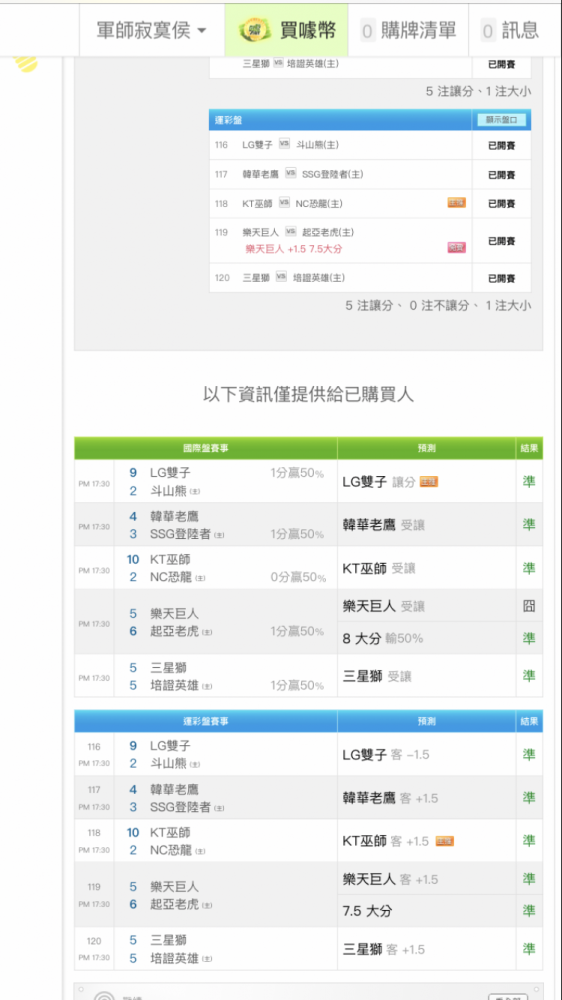Click the pink badge on game 119 row

coord(456,247)
